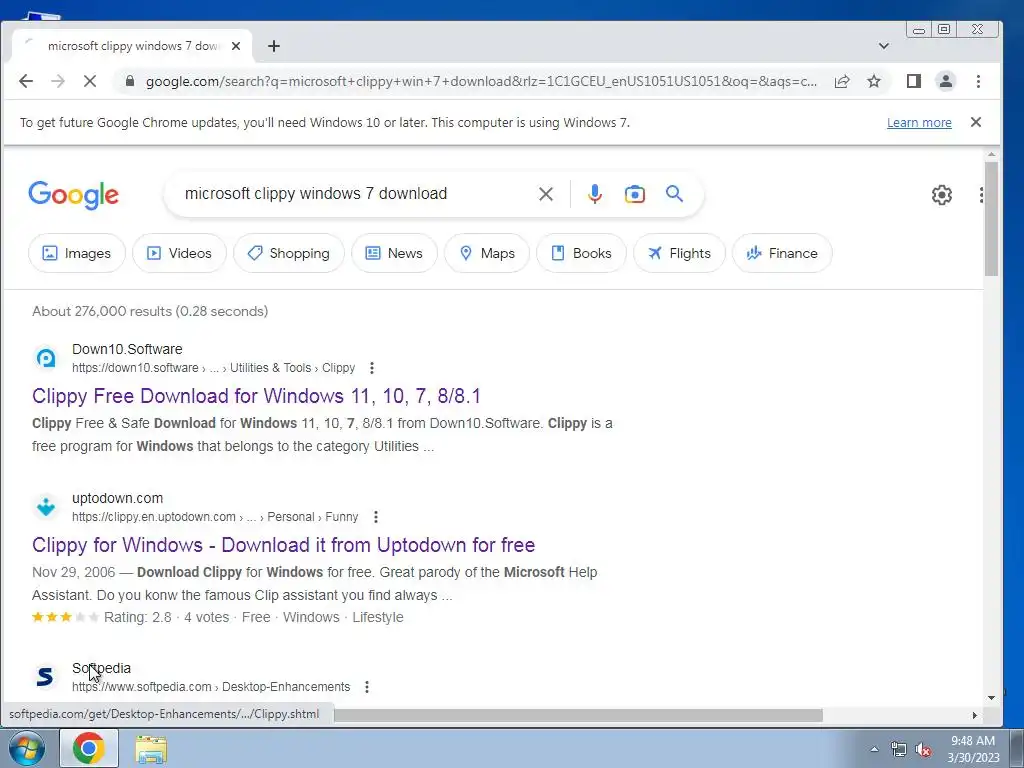Screen dimensions: 1024x768
Task: Switch to Books results
Action: tap(581, 253)
